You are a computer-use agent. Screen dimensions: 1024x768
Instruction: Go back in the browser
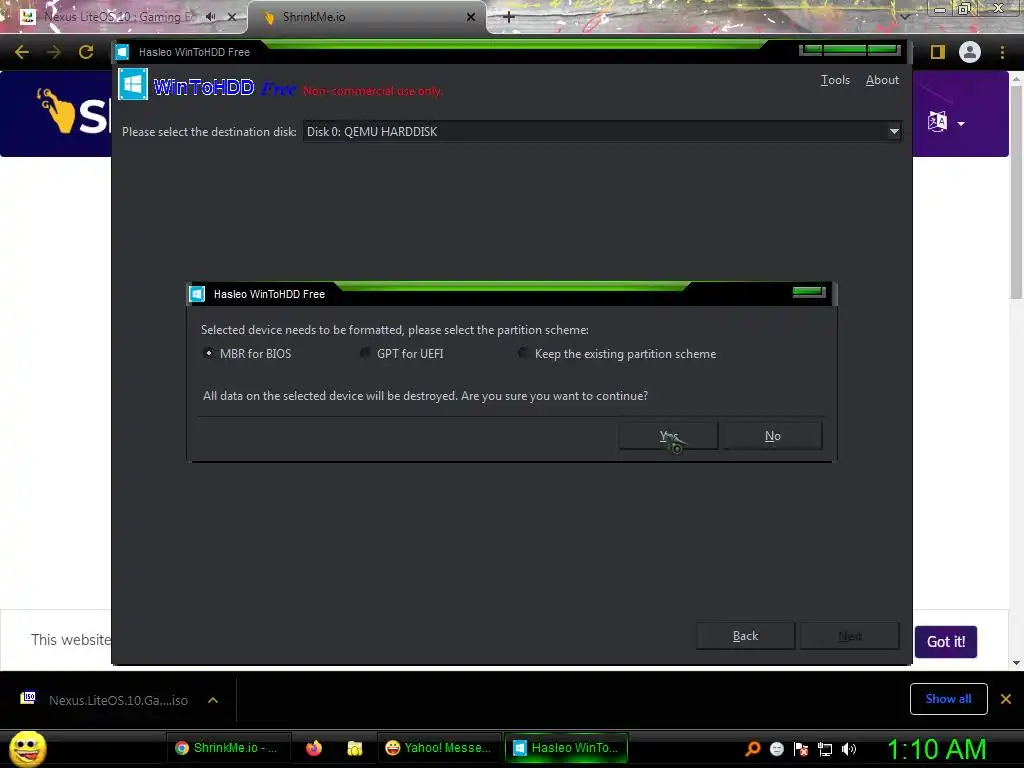(22, 52)
